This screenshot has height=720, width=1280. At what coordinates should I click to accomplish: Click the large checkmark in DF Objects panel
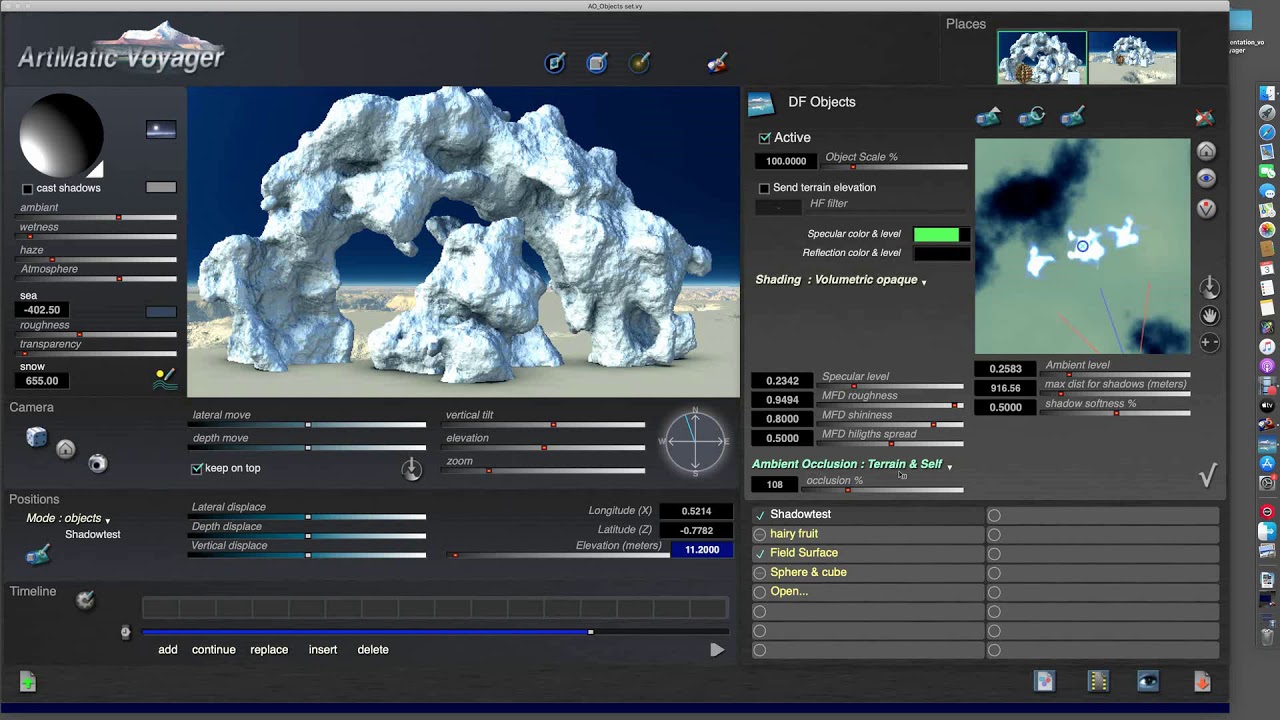1208,476
